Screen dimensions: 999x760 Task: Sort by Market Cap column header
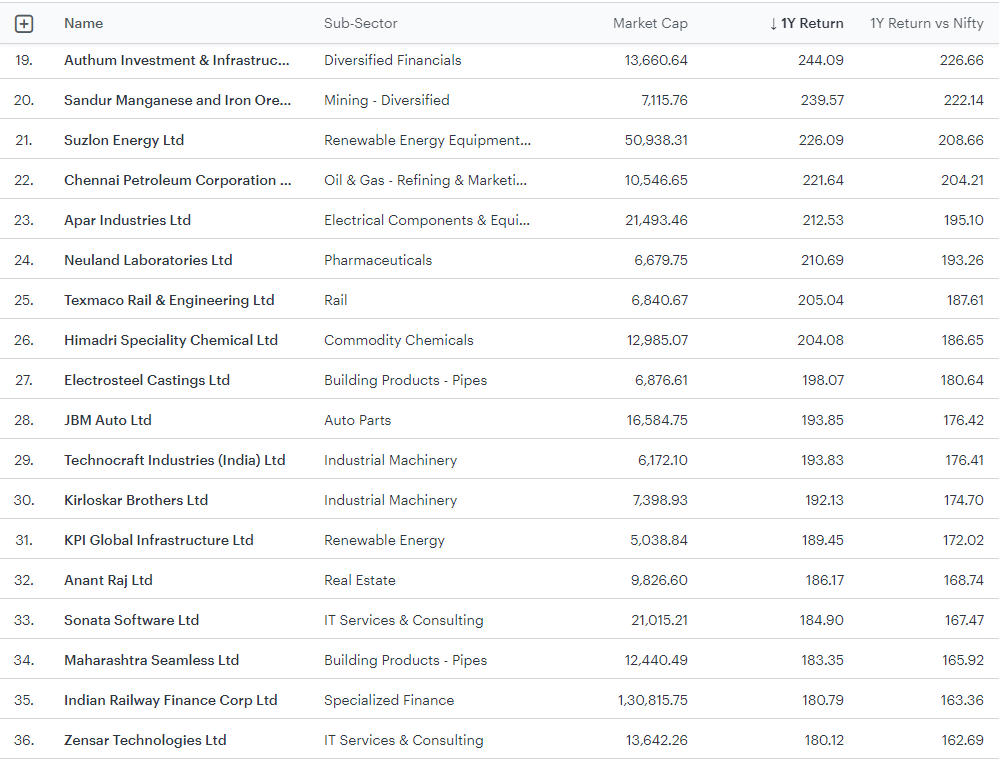click(650, 24)
